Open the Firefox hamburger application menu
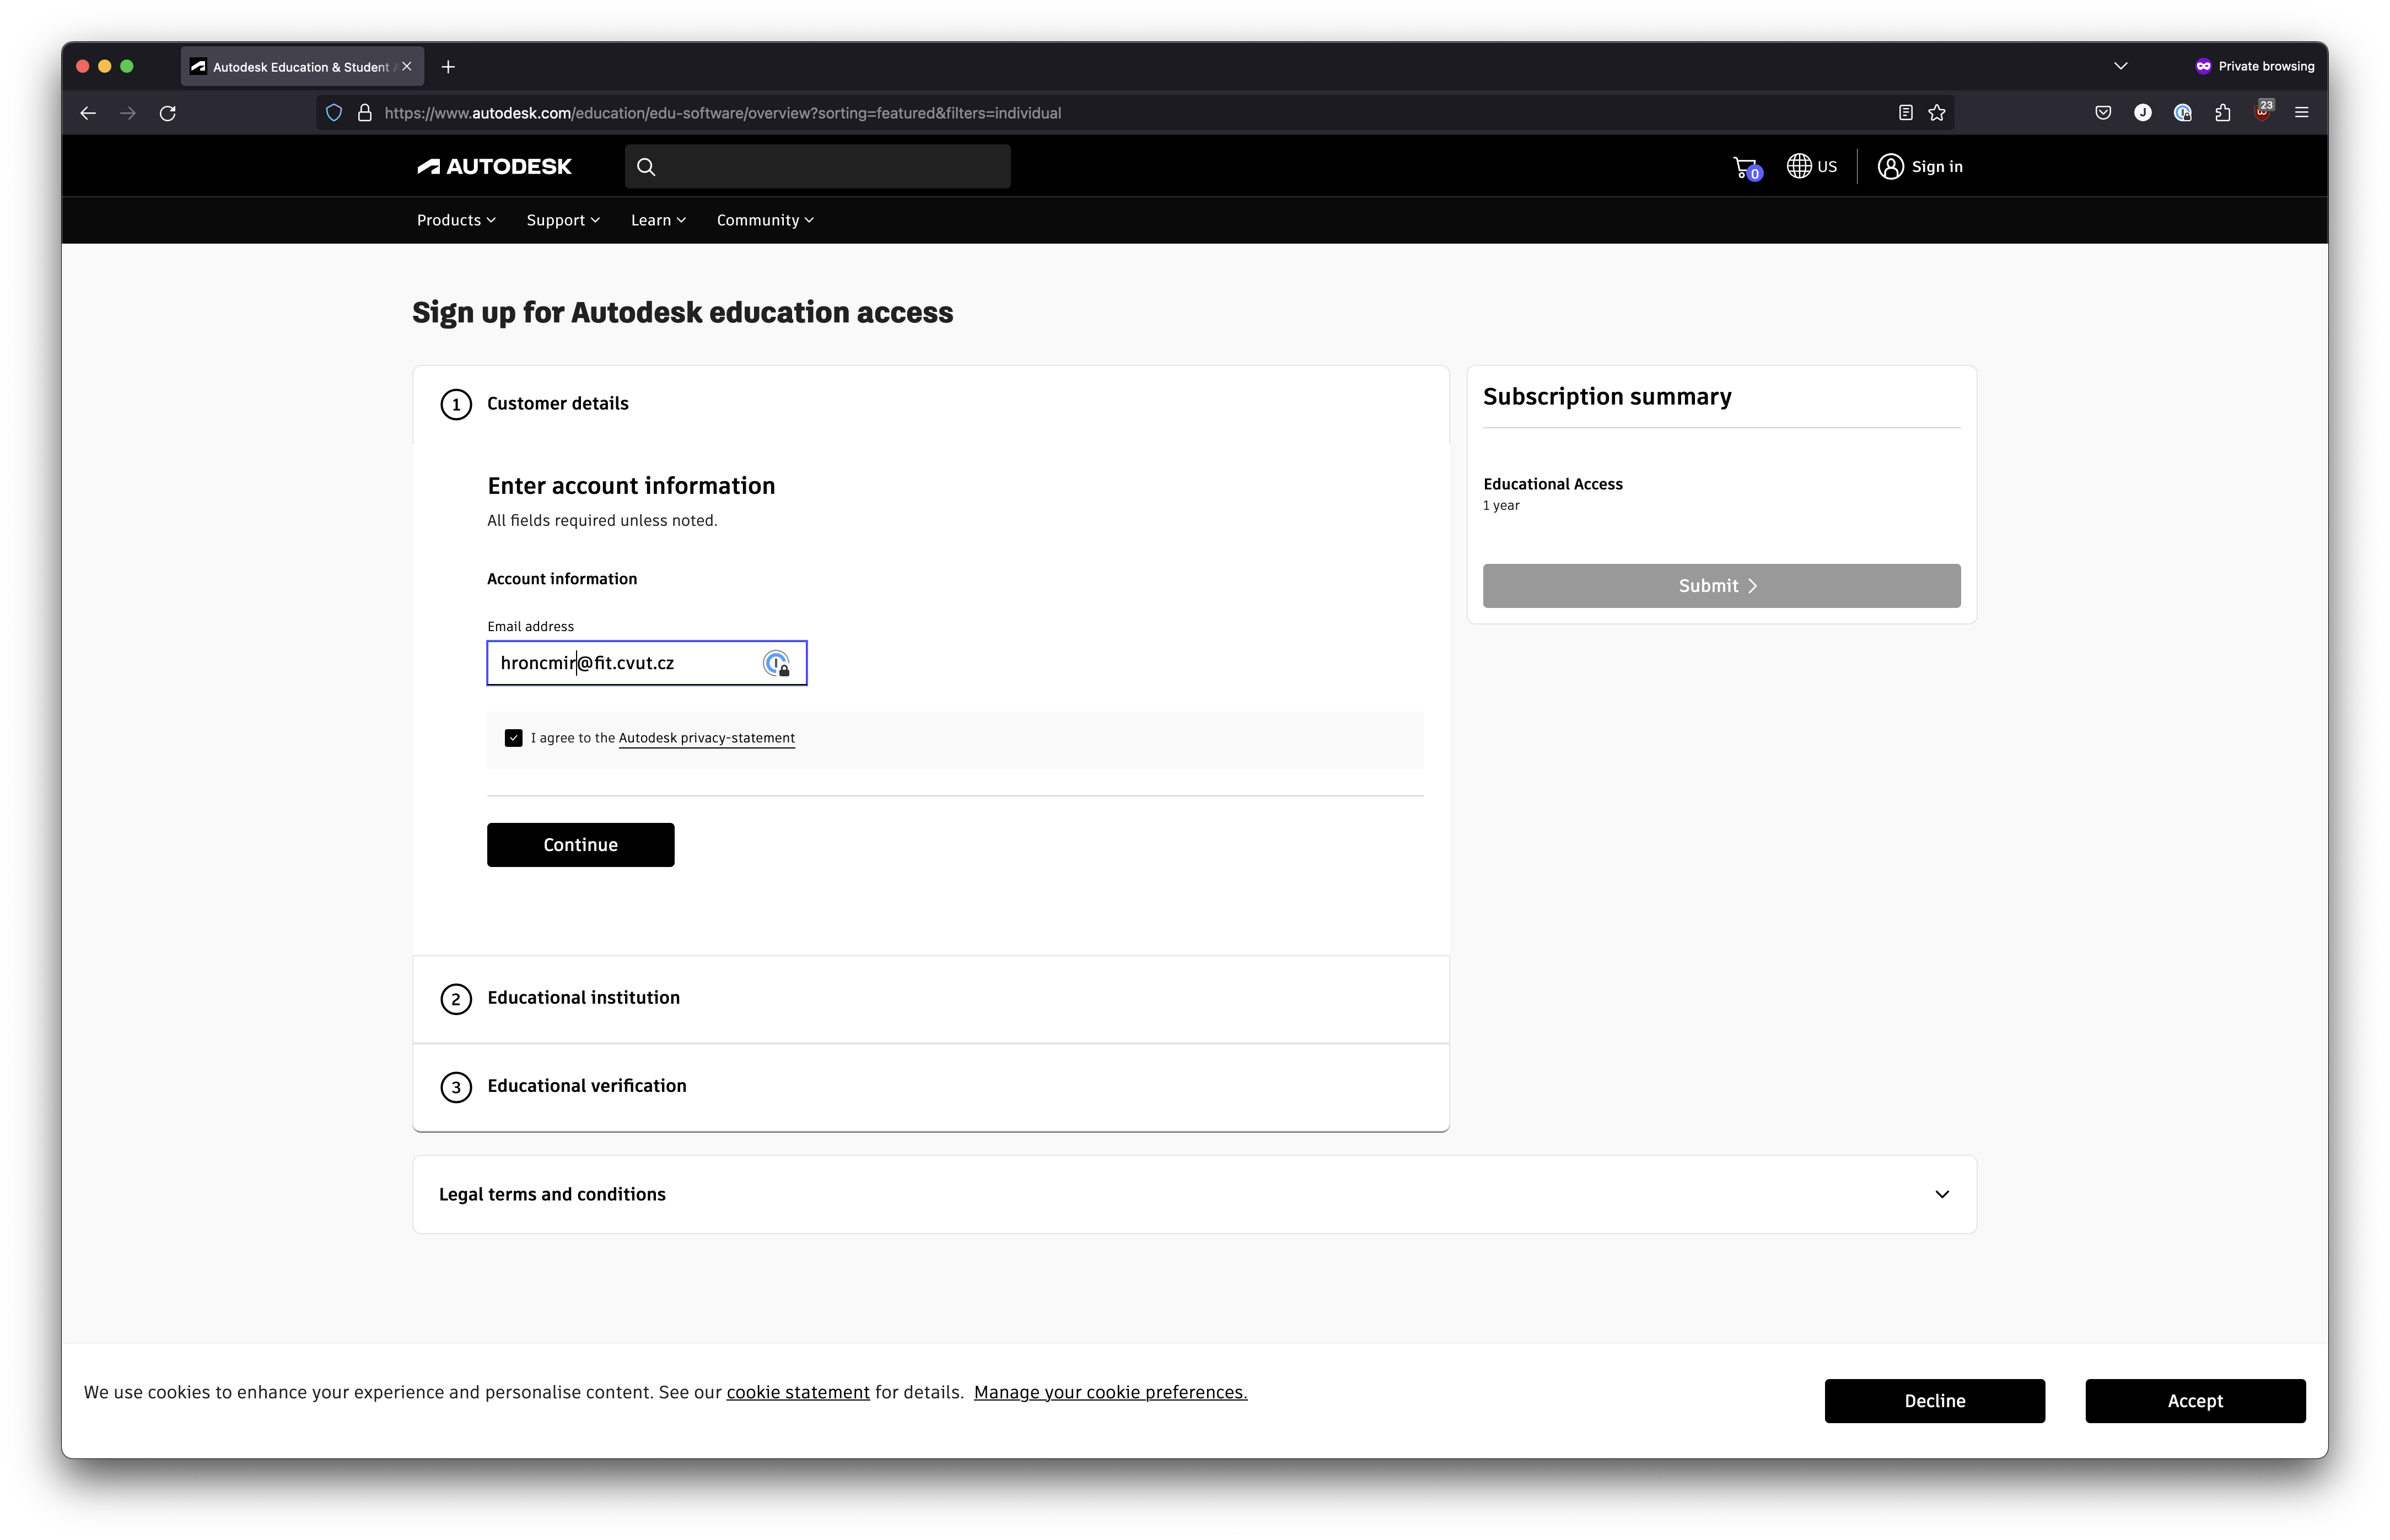Screen dimensions: 2390x1540 pyautogui.click(x=2302, y=113)
